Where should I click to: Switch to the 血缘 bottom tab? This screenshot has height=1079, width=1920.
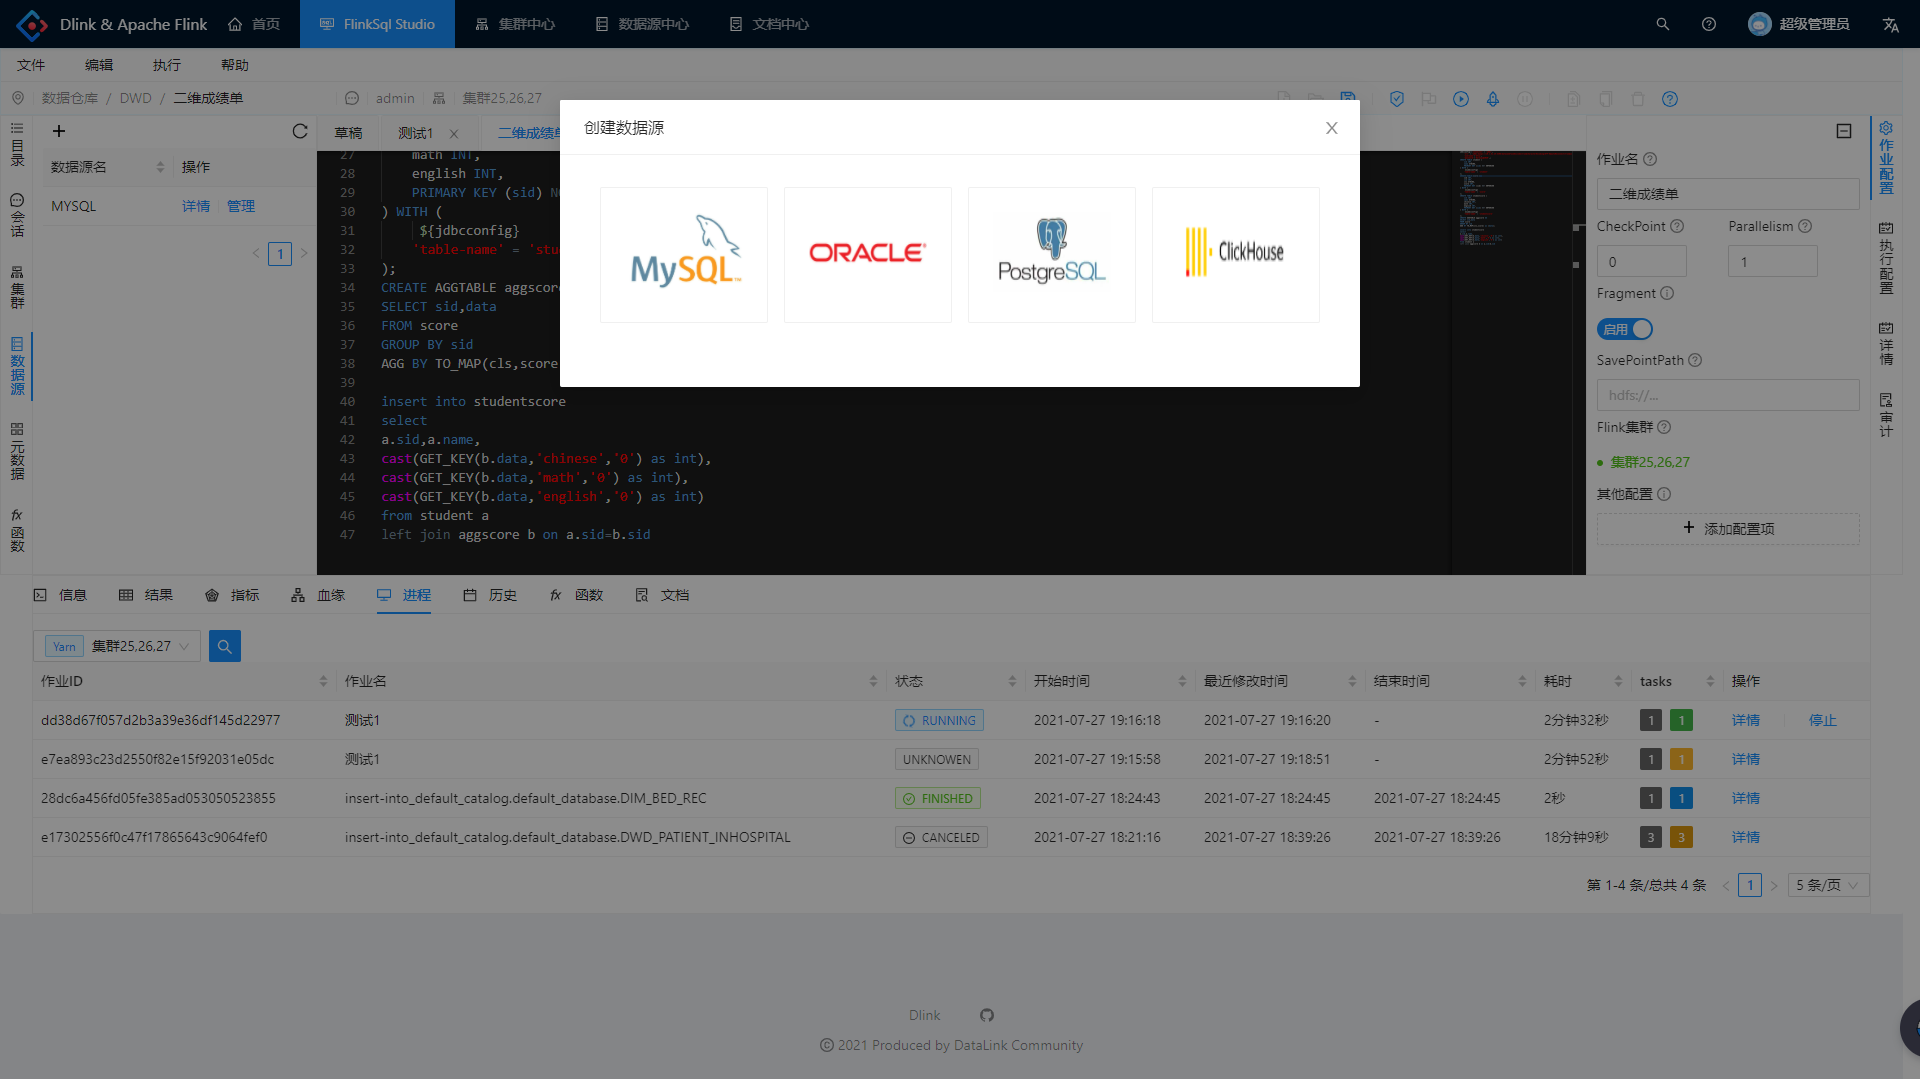pos(318,595)
